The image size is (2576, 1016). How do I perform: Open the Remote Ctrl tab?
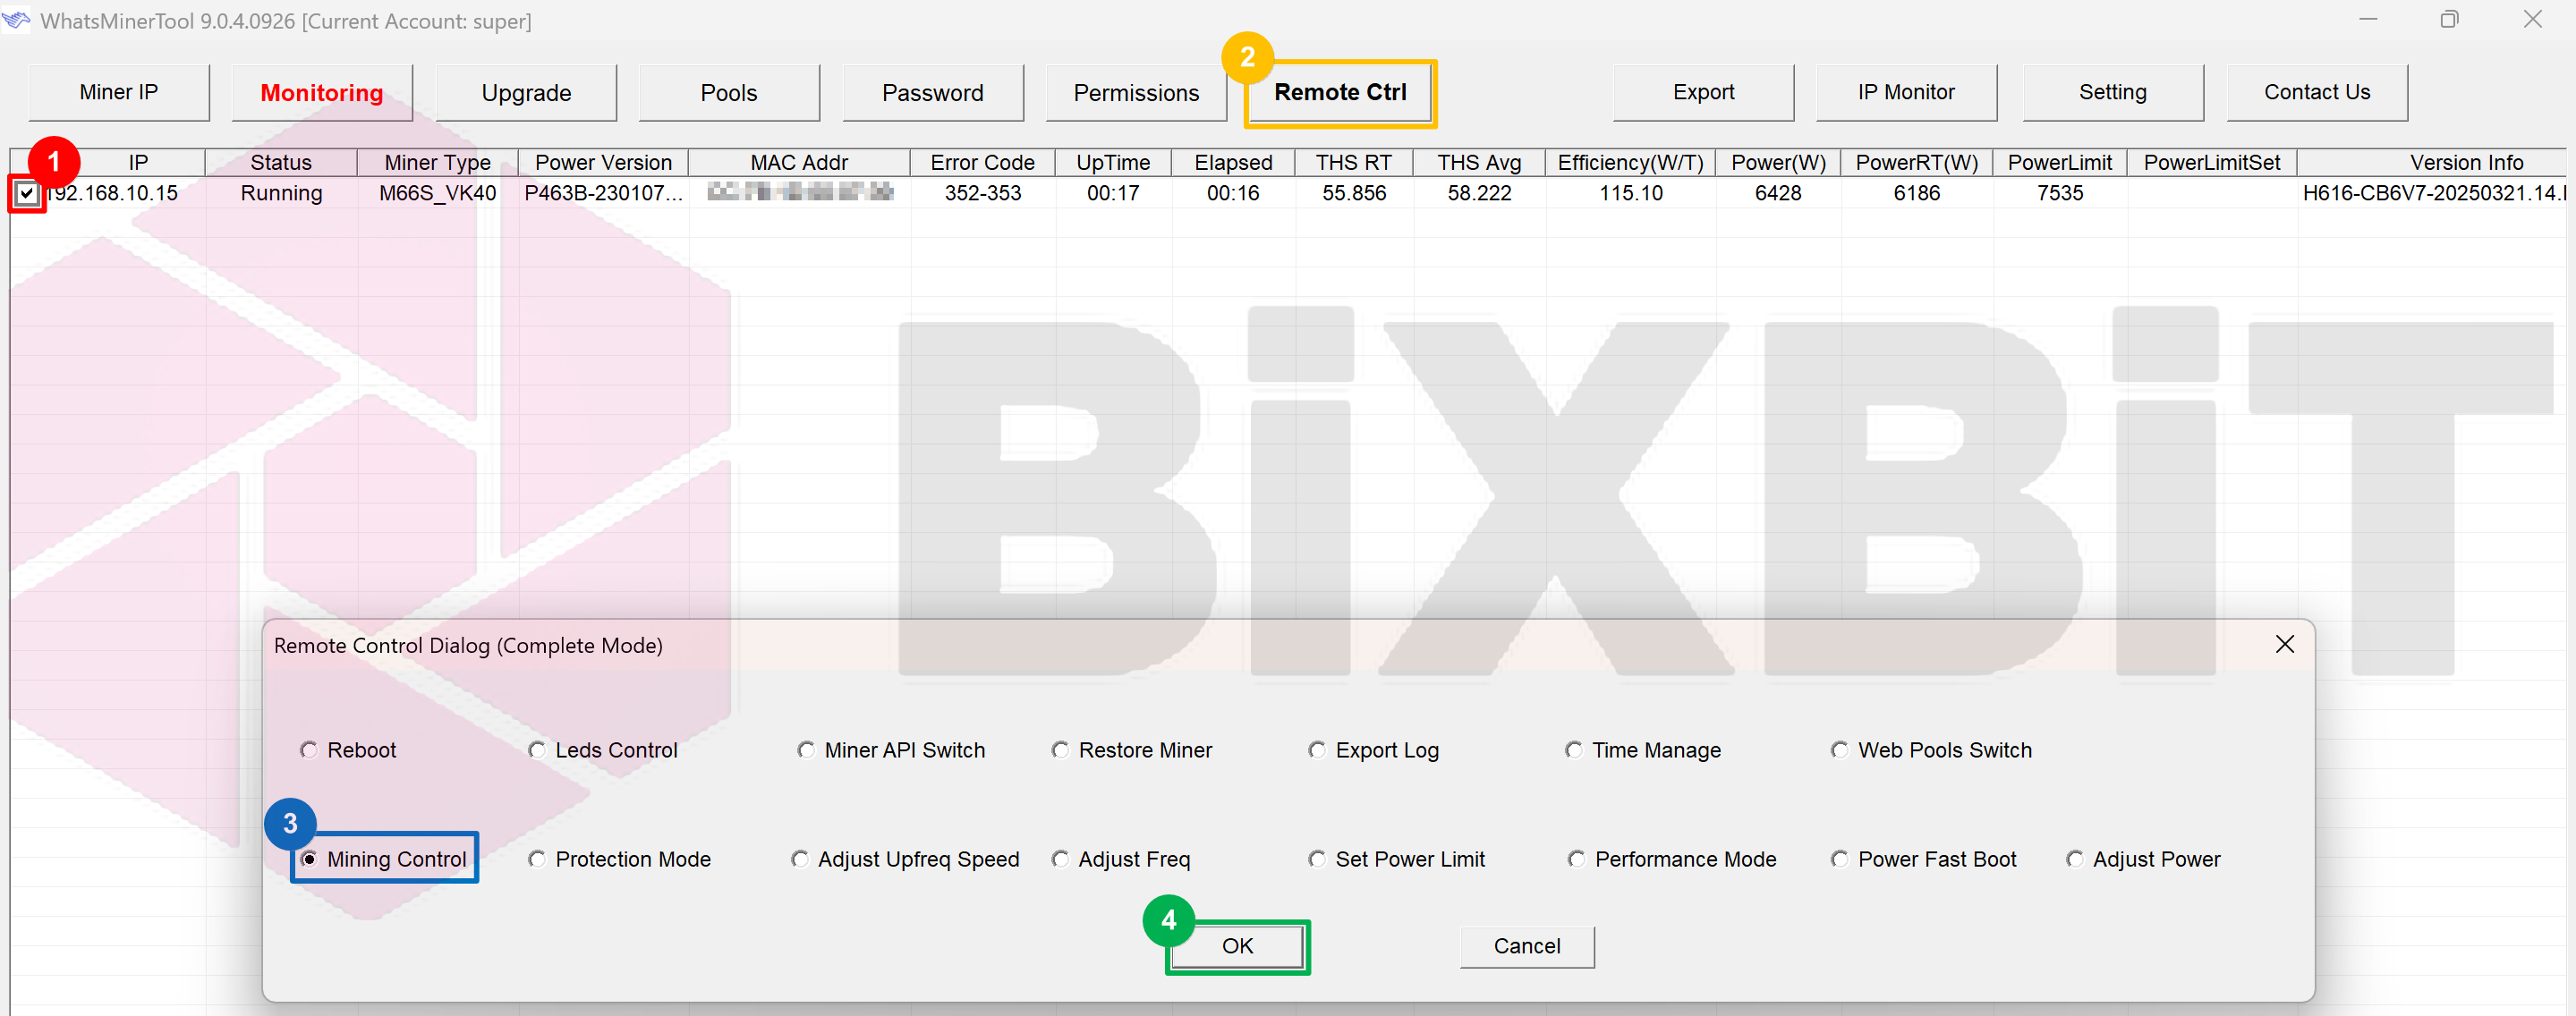[x=1340, y=92]
